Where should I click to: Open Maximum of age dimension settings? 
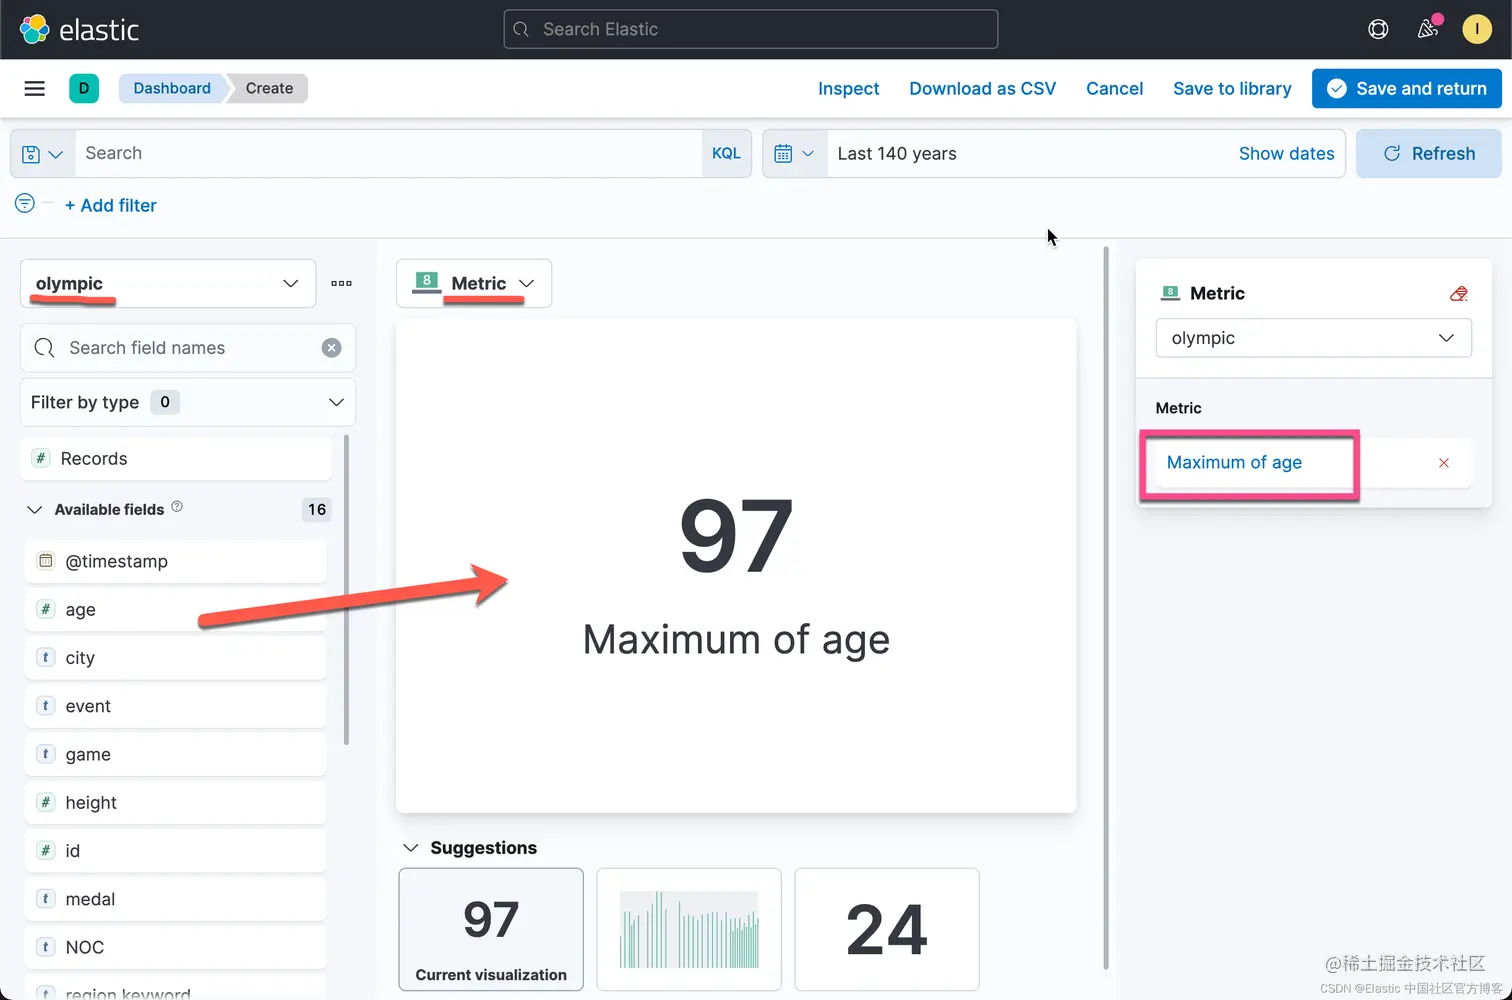coord(1234,462)
